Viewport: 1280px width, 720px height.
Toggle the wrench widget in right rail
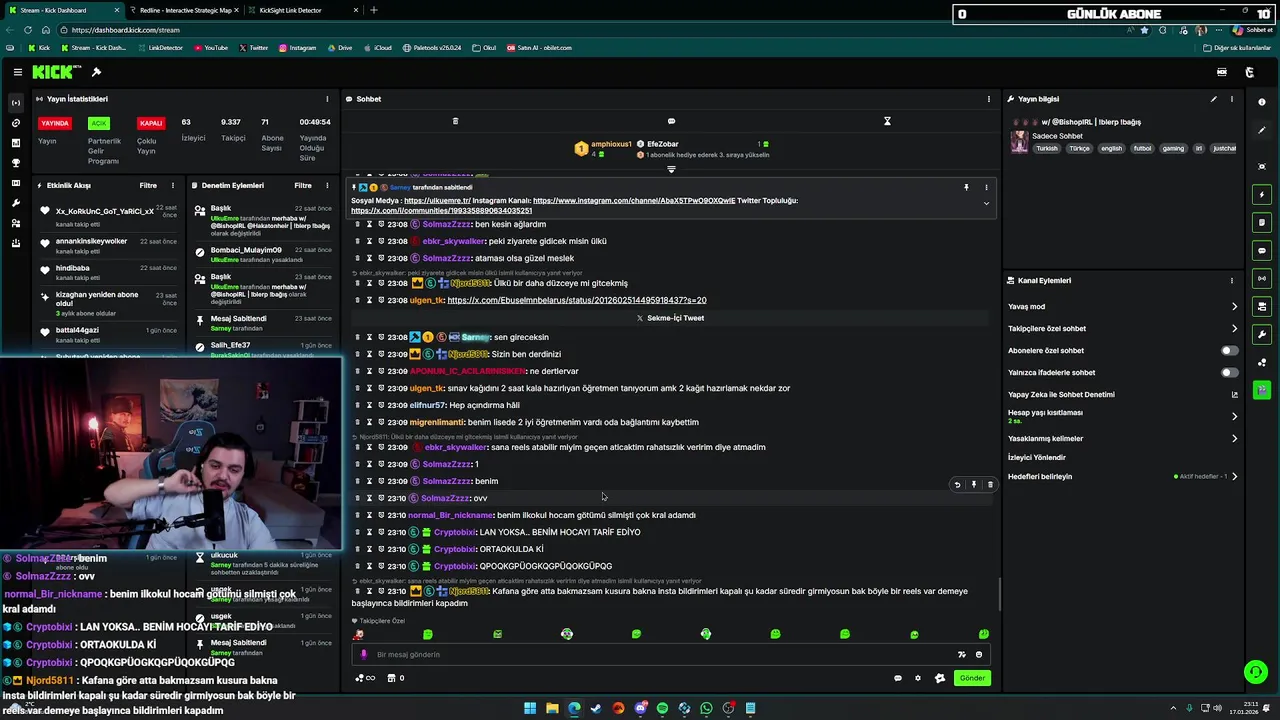(1262, 334)
